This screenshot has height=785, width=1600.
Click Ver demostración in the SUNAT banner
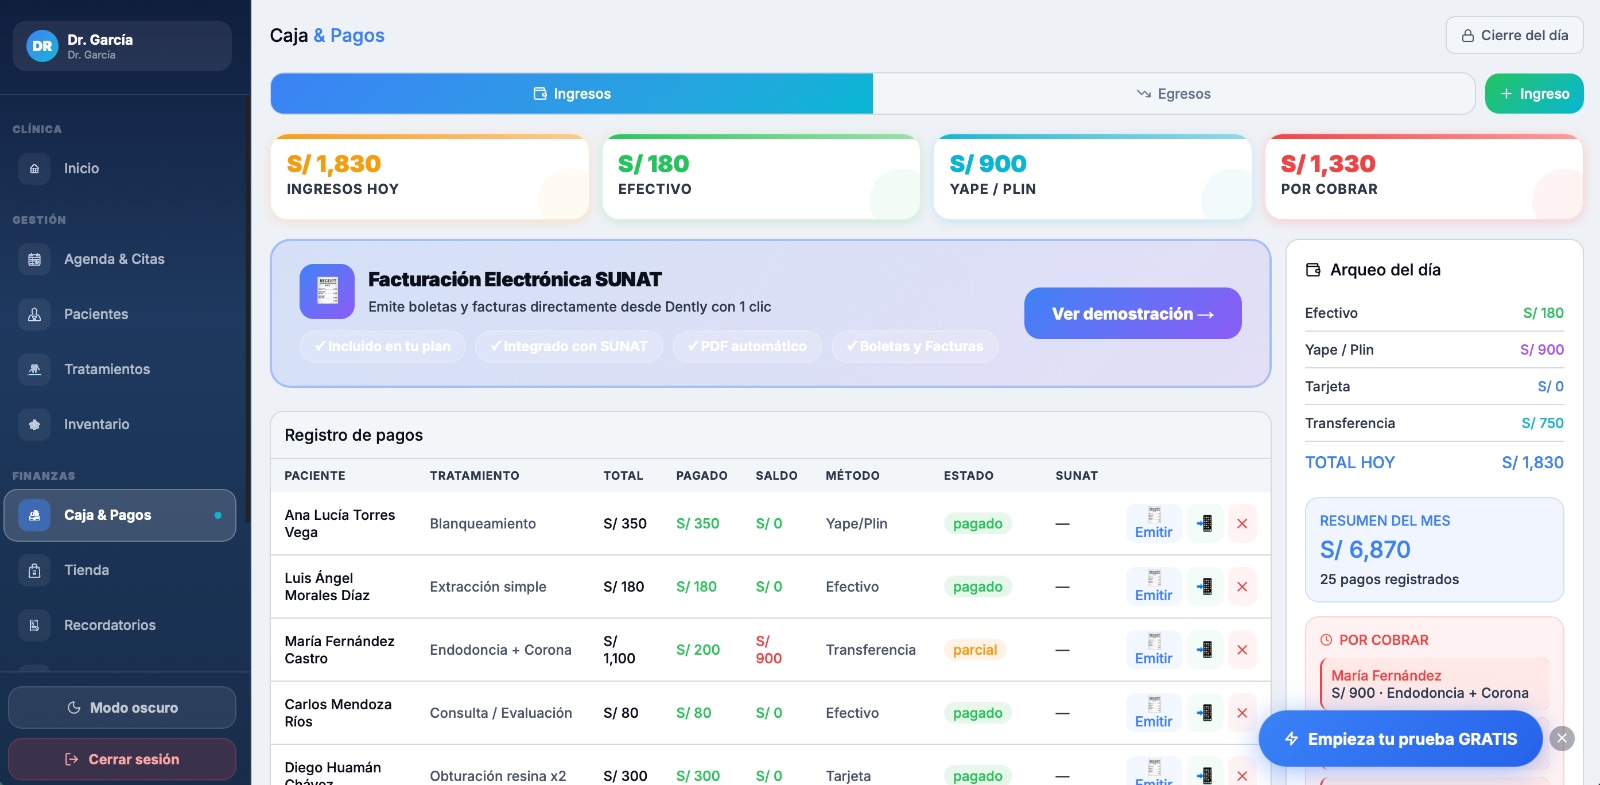1133,314
